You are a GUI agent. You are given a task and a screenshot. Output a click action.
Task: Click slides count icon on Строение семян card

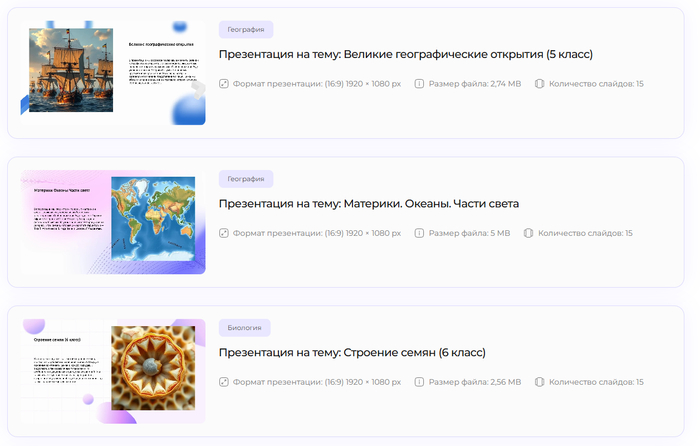point(539,382)
